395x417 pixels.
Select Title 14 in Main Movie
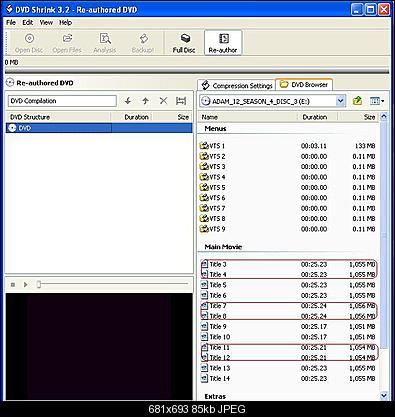[x=288, y=378]
